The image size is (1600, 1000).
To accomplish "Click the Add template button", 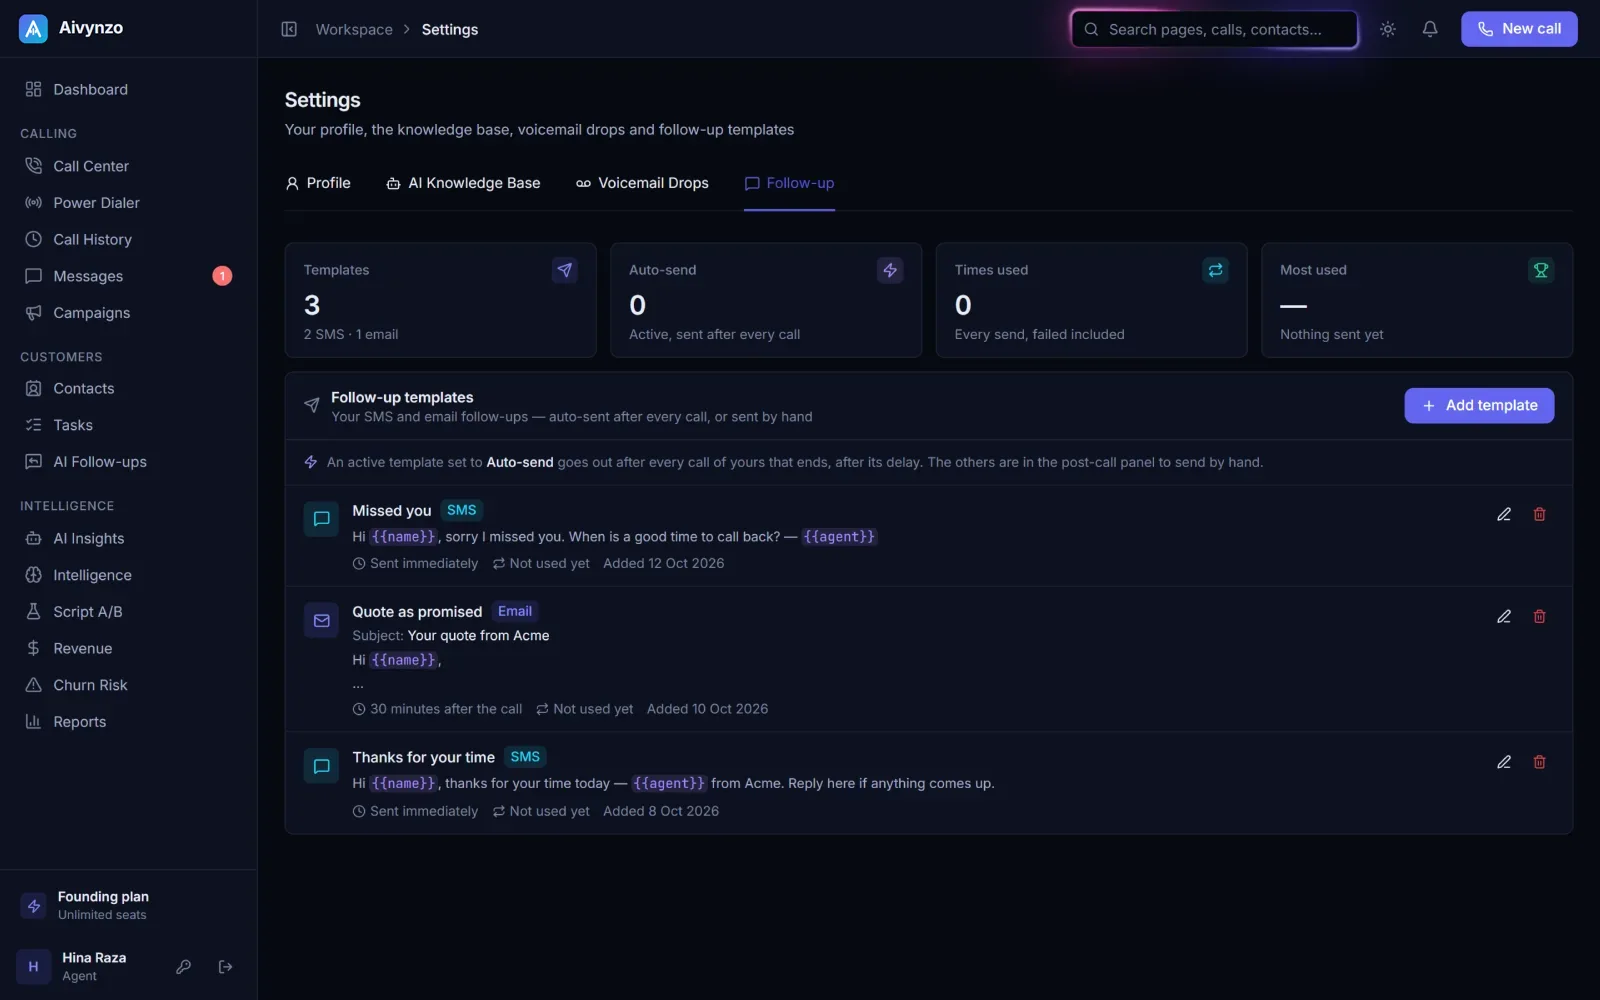I will (1479, 405).
